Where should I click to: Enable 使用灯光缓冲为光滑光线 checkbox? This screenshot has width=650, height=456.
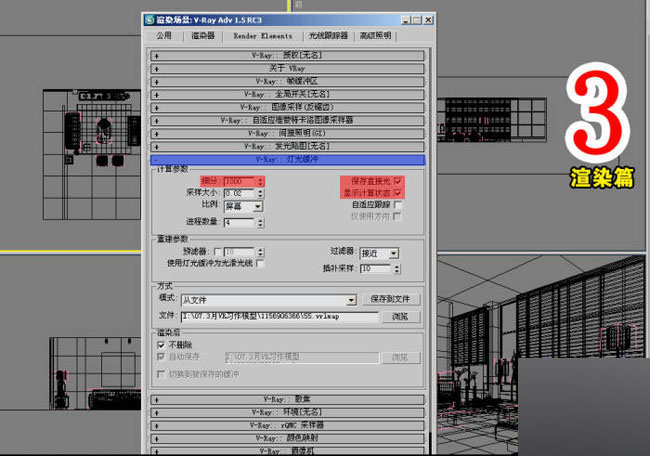tap(260, 263)
